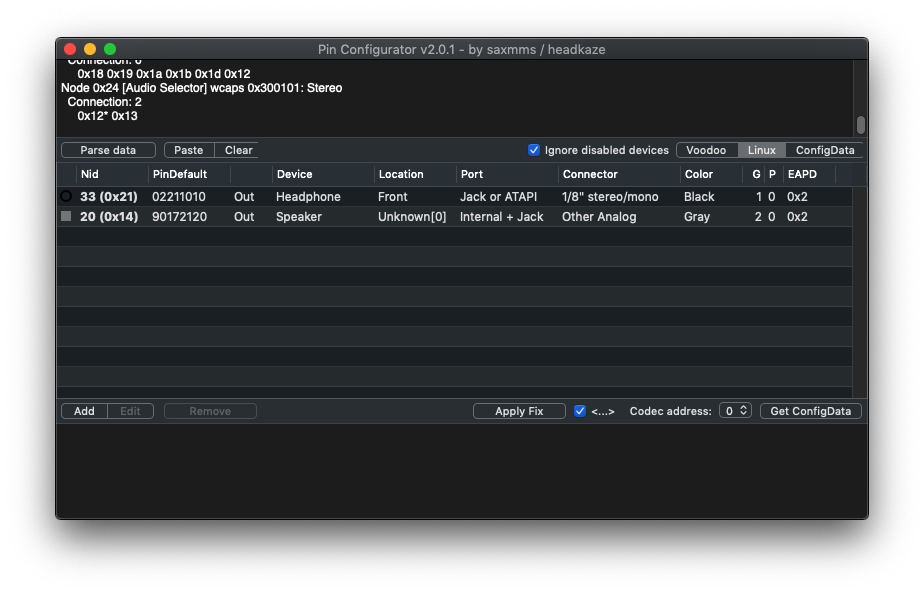The image size is (924, 593).
Task: Click the EAPD column header
Action: pyautogui.click(x=809, y=174)
